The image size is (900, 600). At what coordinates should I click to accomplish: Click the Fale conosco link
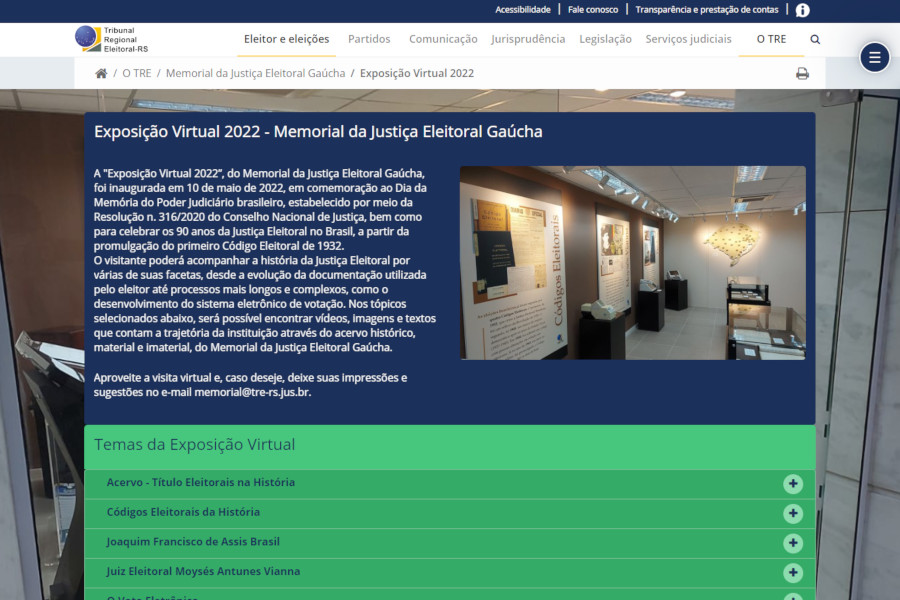coord(593,10)
